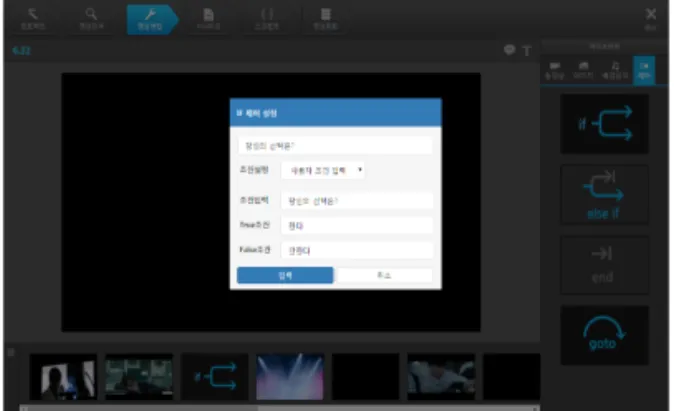This screenshot has width=674, height=411.
Task: Select the second timeline thumbnail, green room
Action: point(139,377)
